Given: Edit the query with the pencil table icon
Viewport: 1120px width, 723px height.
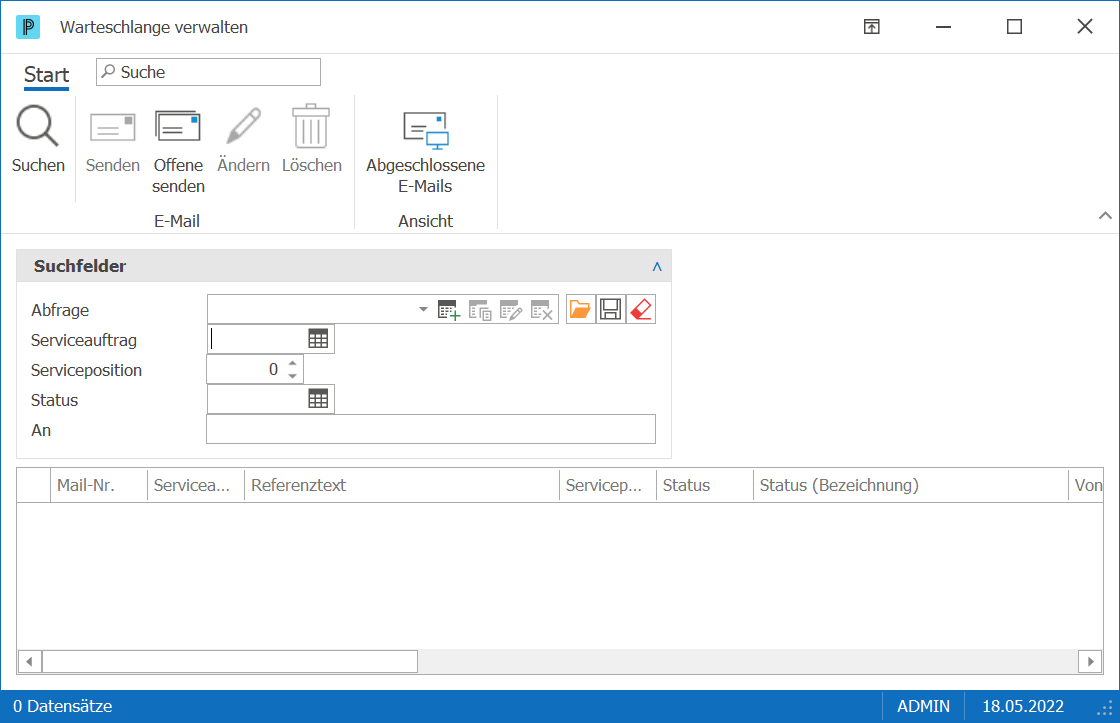Looking at the screenshot, I should click(x=511, y=310).
